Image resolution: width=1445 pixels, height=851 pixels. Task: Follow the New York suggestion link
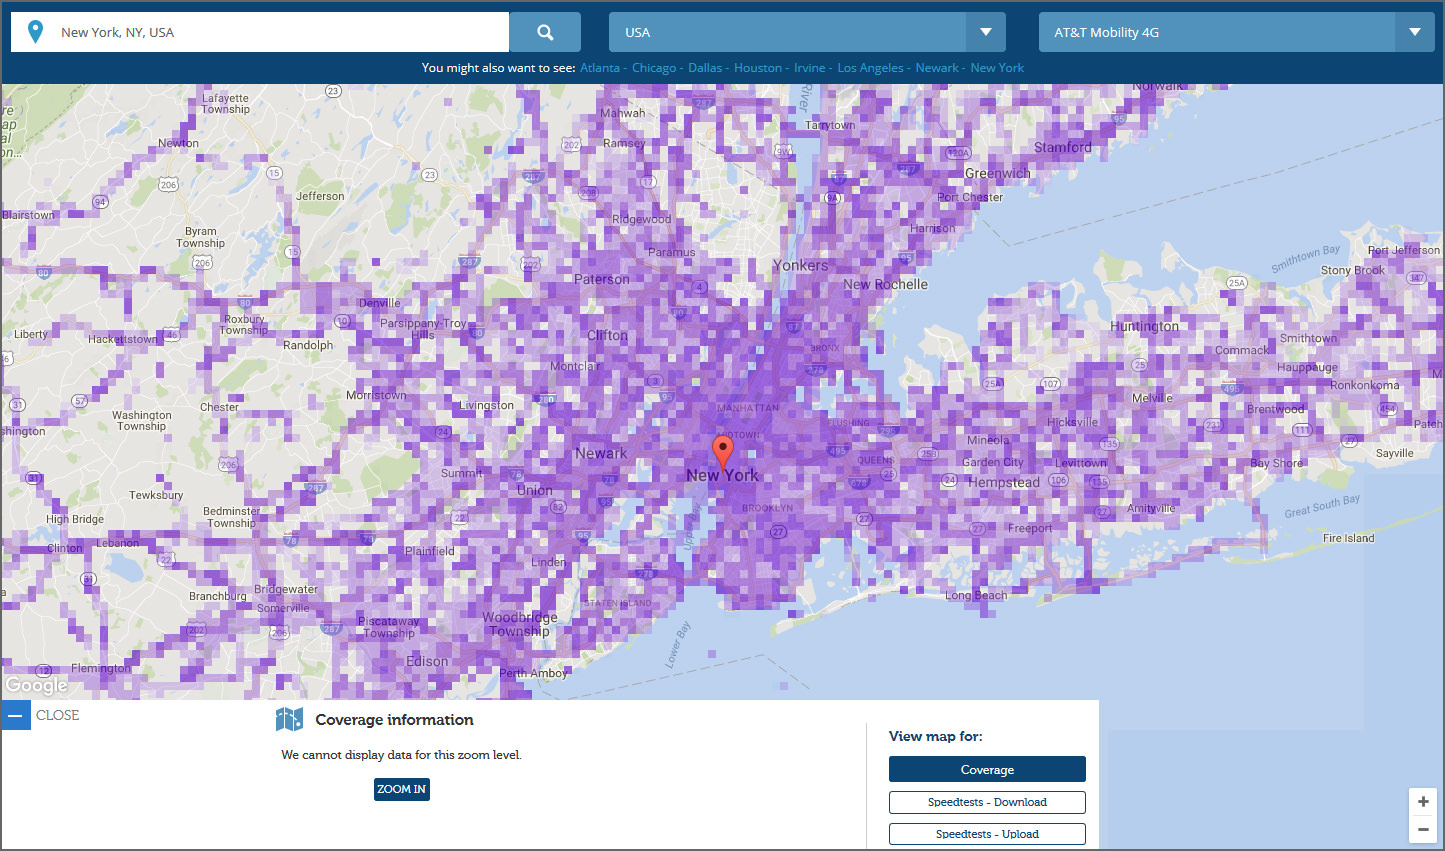(x=997, y=68)
